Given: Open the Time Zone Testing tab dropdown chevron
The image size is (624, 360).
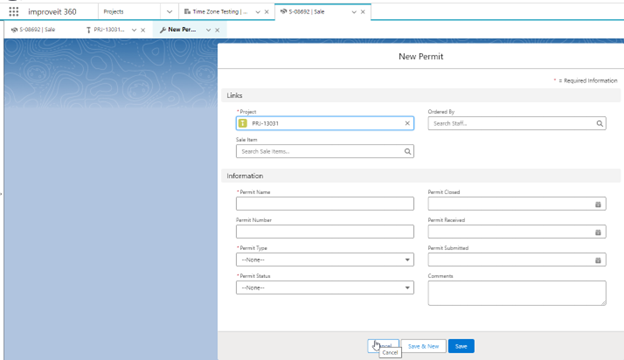Looking at the screenshot, I should [x=258, y=12].
